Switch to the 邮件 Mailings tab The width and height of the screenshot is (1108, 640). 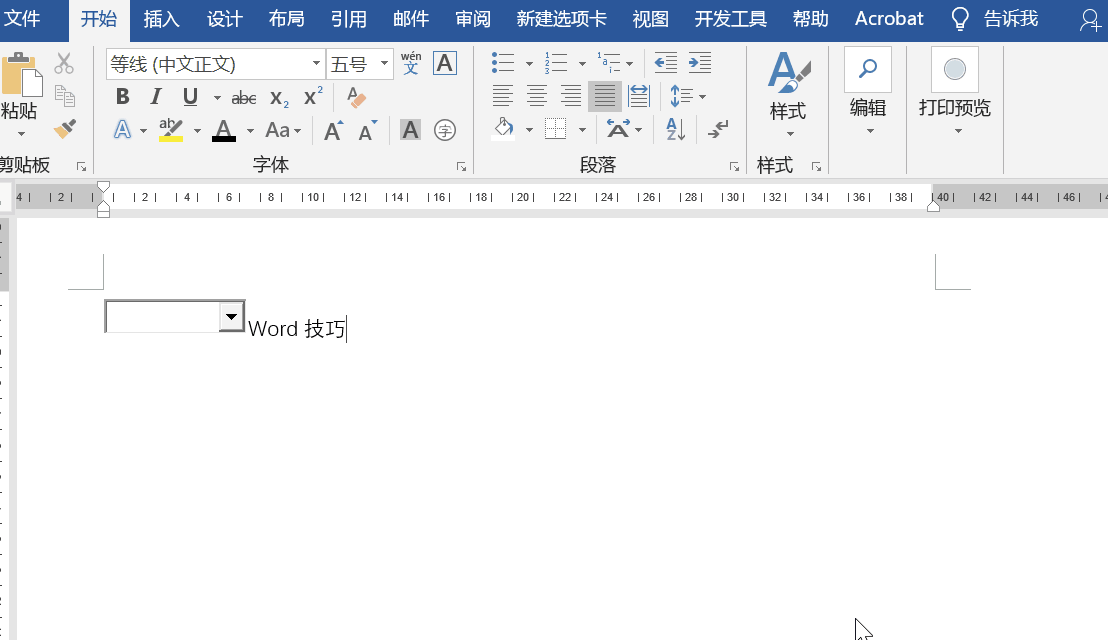[411, 19]
